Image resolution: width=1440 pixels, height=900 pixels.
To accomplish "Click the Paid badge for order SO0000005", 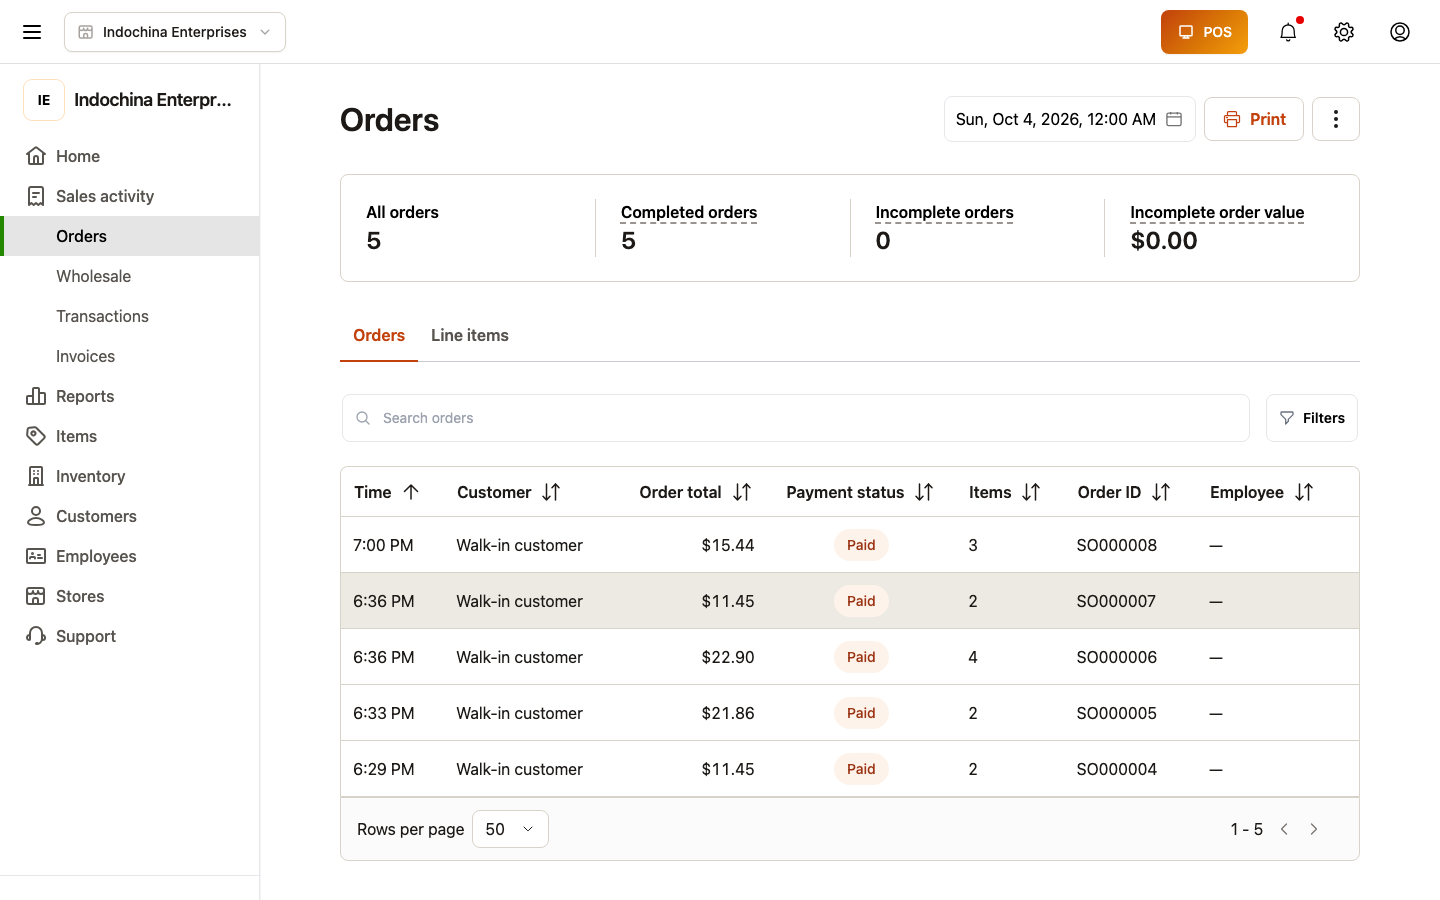I will click(x=861, y=713).
